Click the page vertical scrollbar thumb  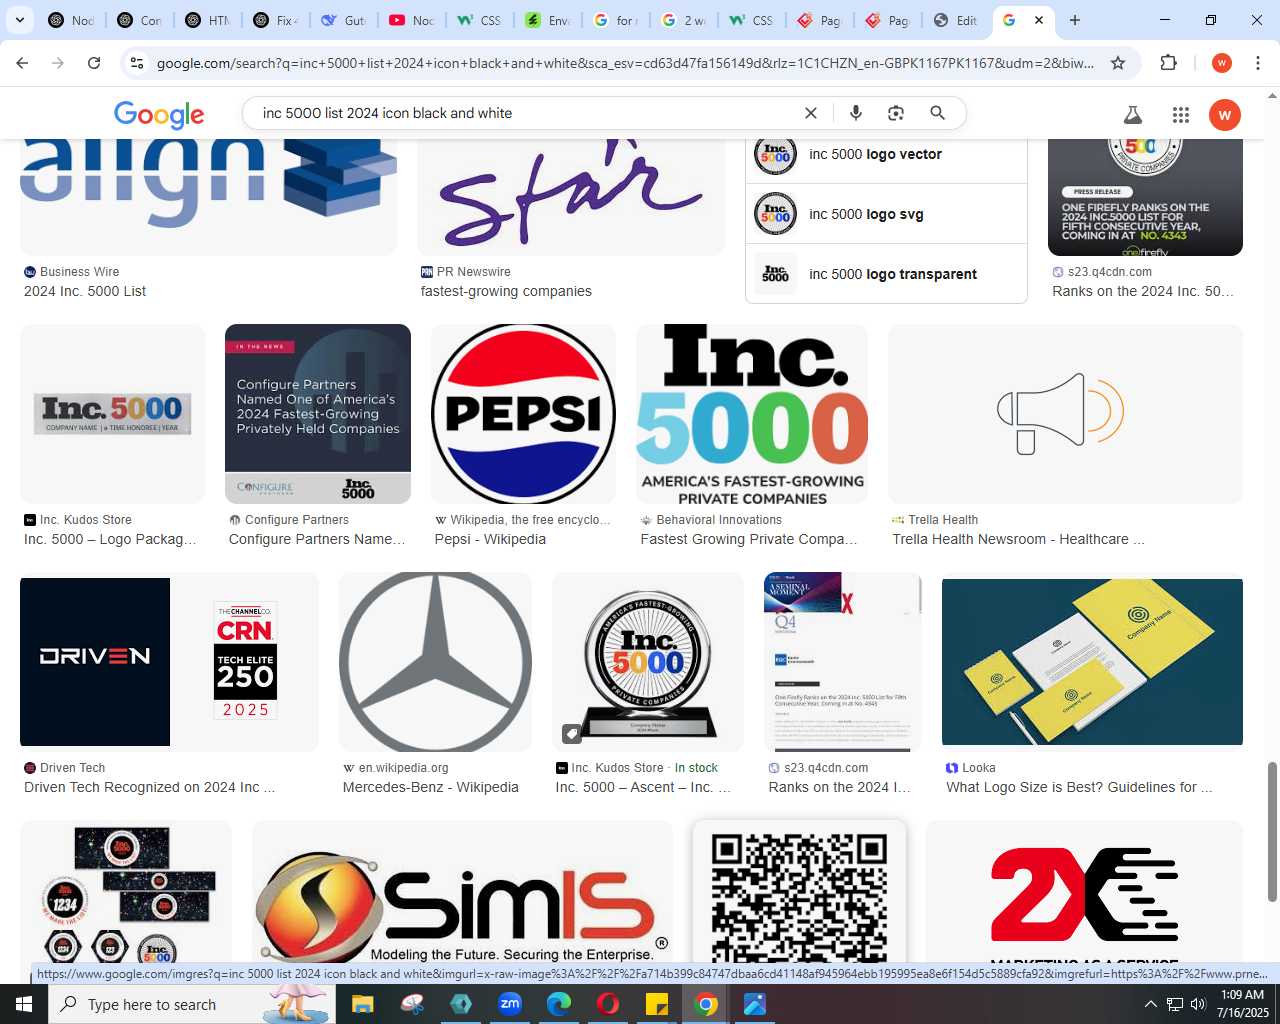coord(1272,832)
